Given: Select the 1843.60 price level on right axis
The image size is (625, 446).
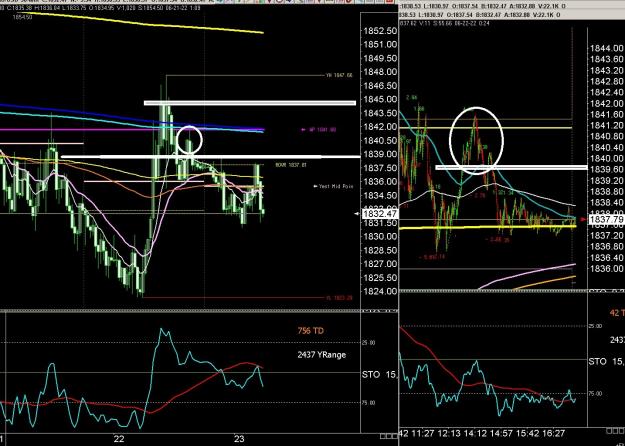Looking at the screenshot, I should pos(607,59).
